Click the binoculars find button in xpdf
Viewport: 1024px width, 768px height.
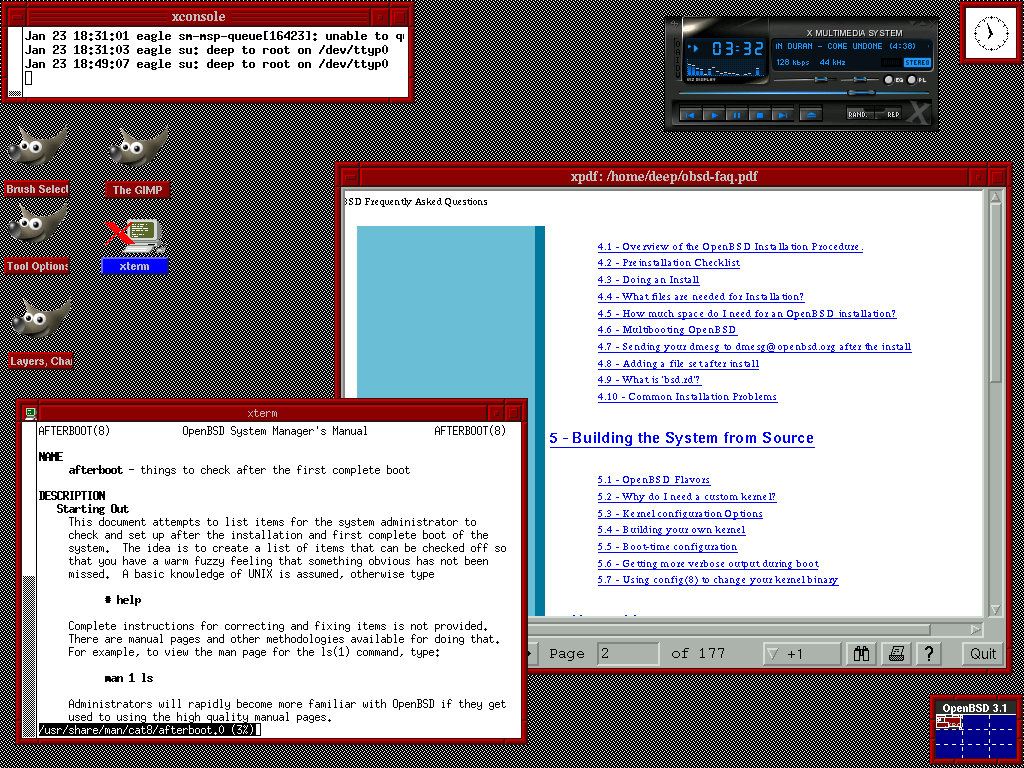click(862, 653)
